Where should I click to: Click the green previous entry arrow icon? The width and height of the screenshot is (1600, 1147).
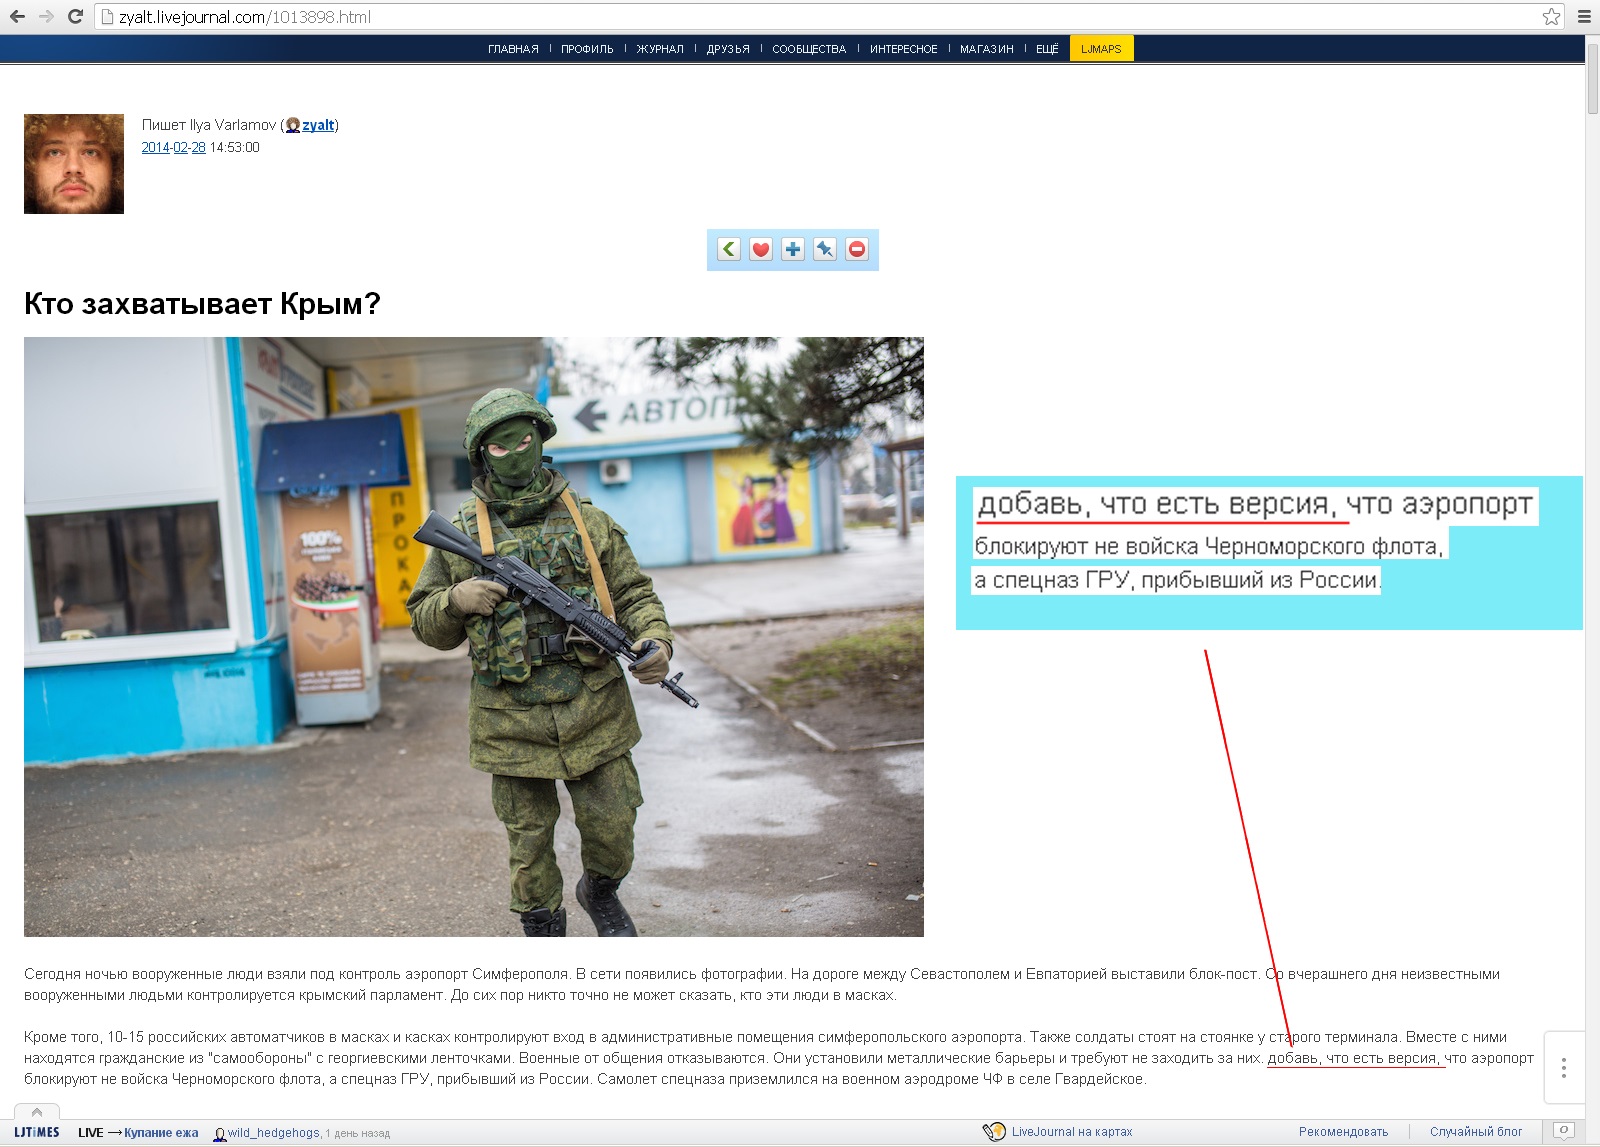pos(729,249)
